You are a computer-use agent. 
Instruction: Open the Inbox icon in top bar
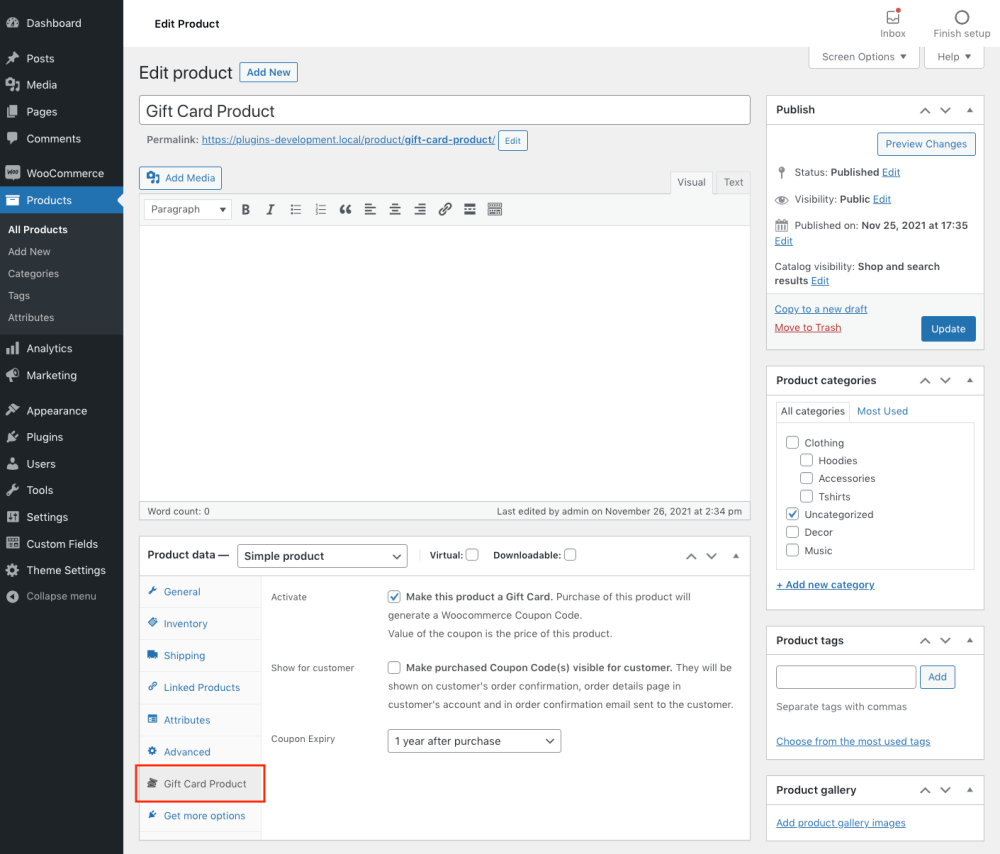[x=893, y=17]
